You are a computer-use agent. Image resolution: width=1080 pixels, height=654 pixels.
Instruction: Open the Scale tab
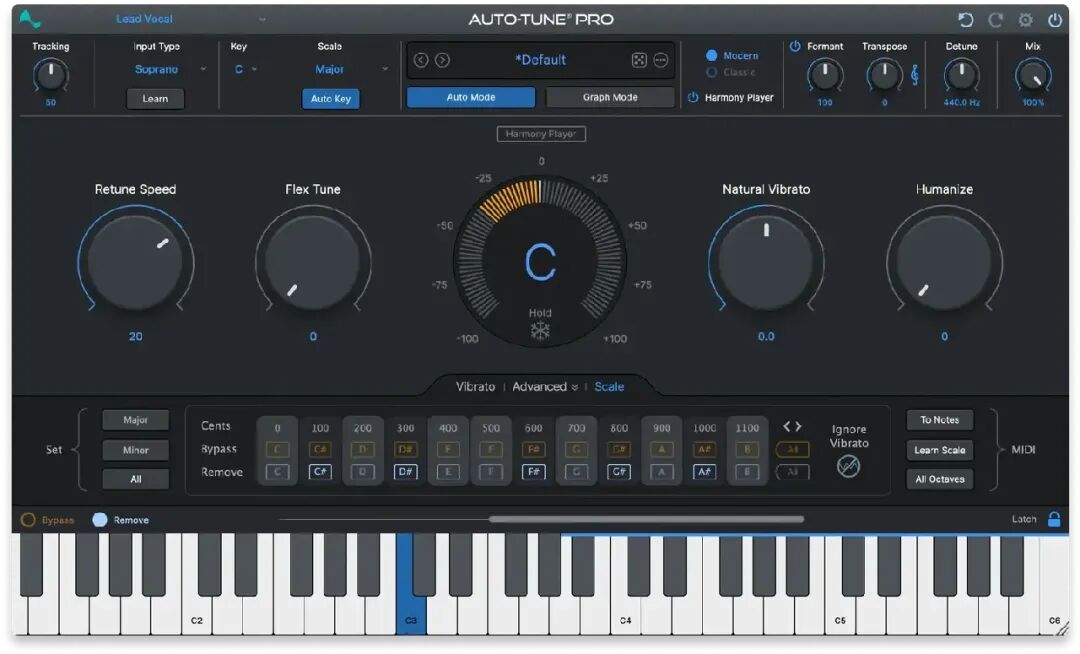tap(609, 387)
